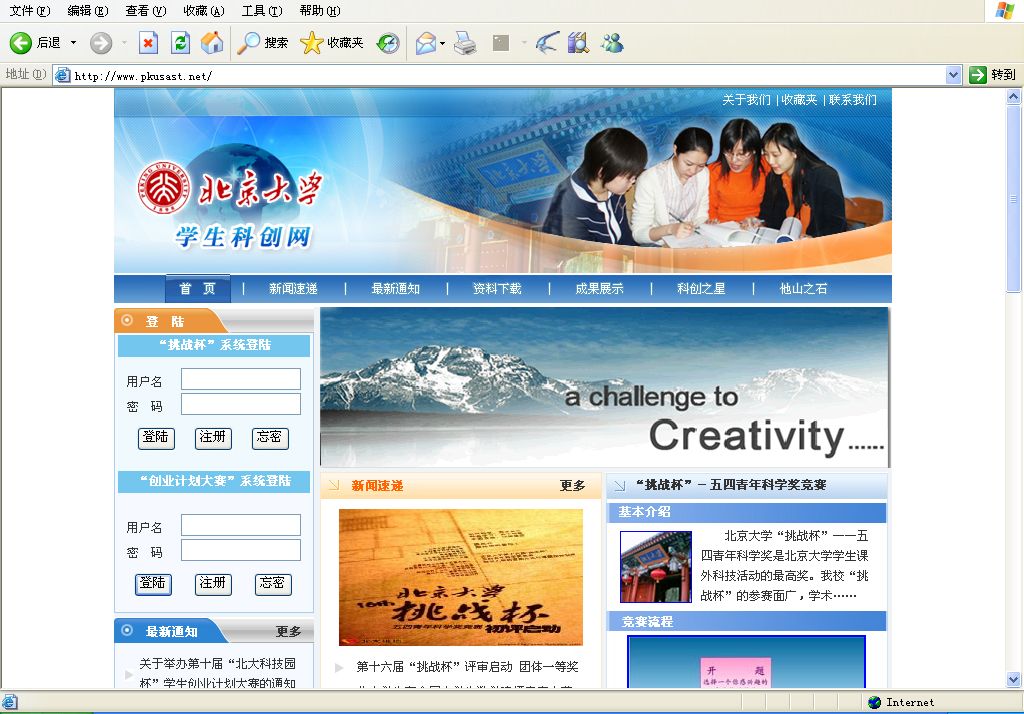Click 更多 beside the 新闻速递 heading

point(572,486)
